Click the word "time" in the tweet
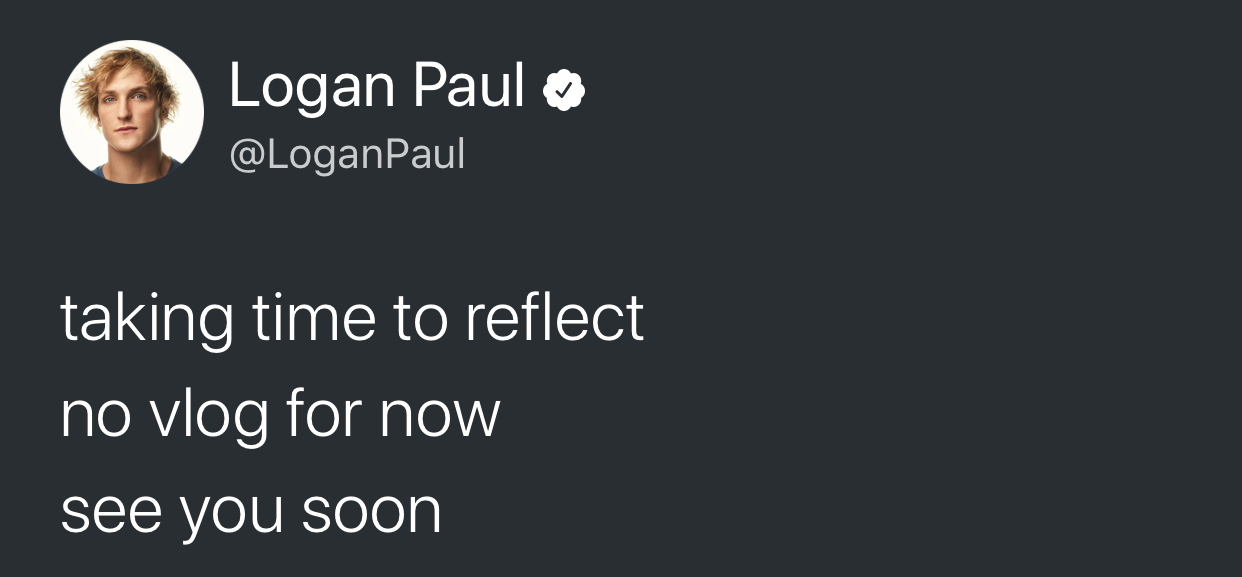 (x=314, y=318)
